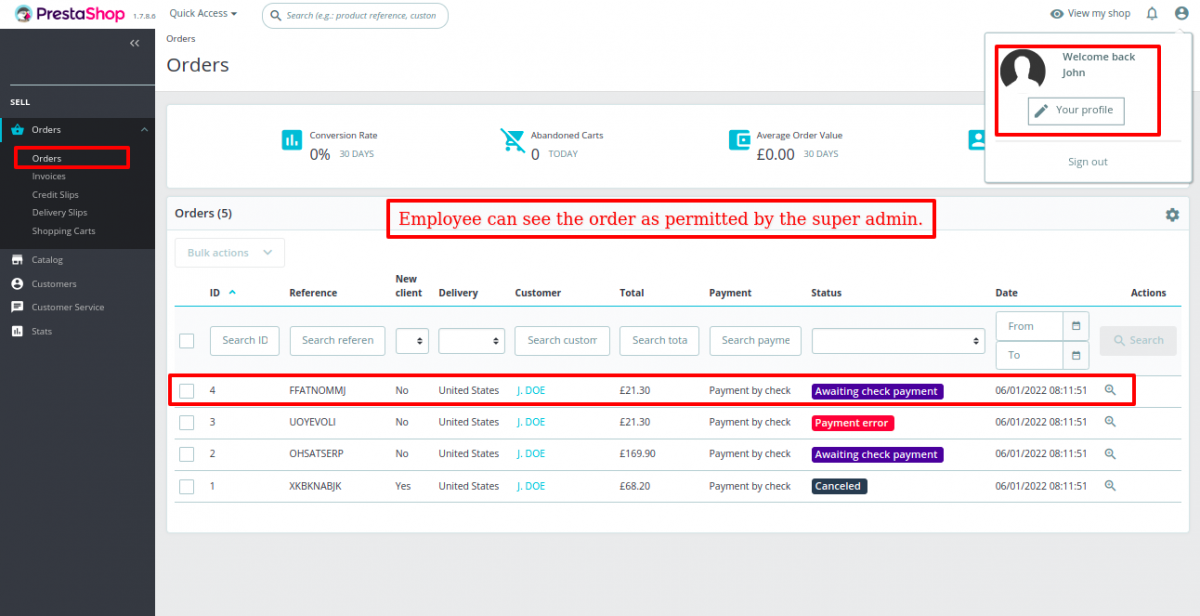Open the Orders panel settings gear
Image resolution: width=1200 pixels, height=616 pixels.
pos(1172,214)
